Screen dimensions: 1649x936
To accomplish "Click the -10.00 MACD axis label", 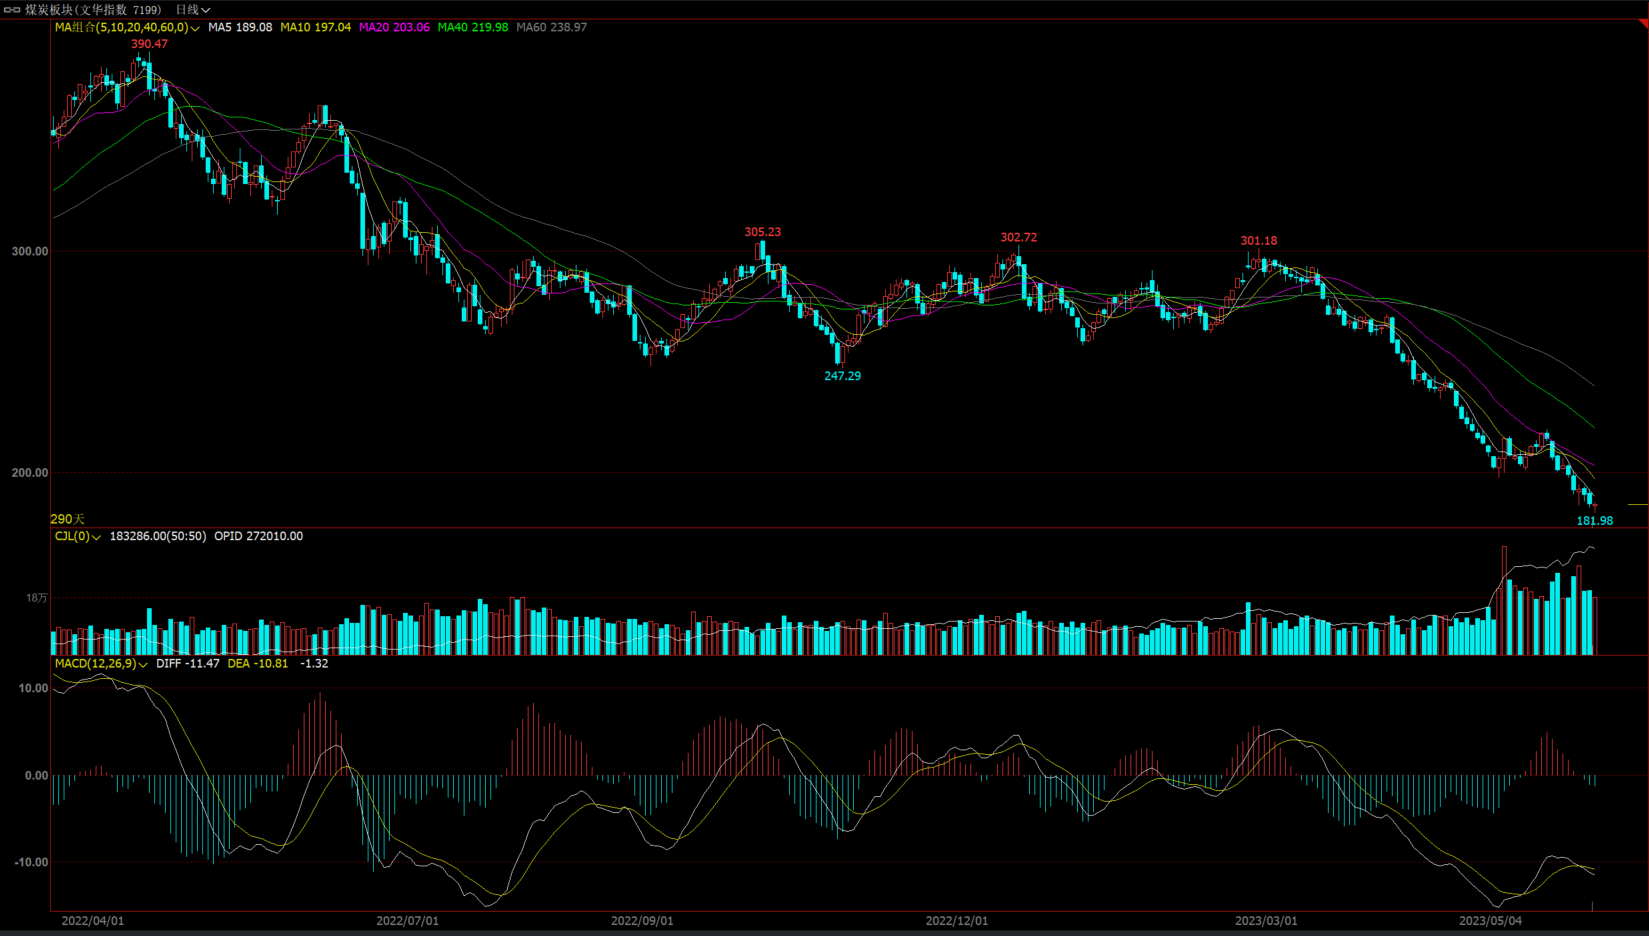I will click(x=30, y=862).
